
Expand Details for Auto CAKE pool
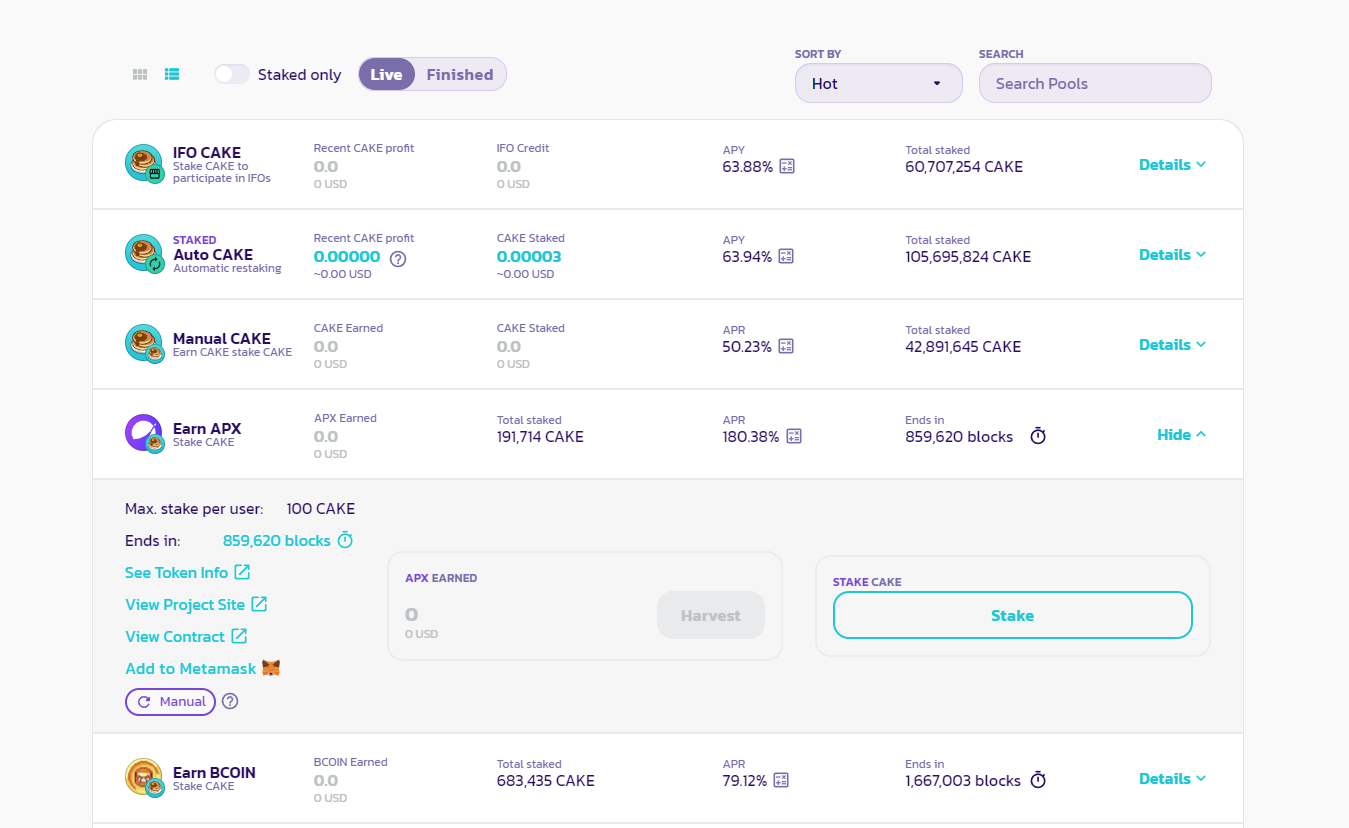(x=1173, y=255)
